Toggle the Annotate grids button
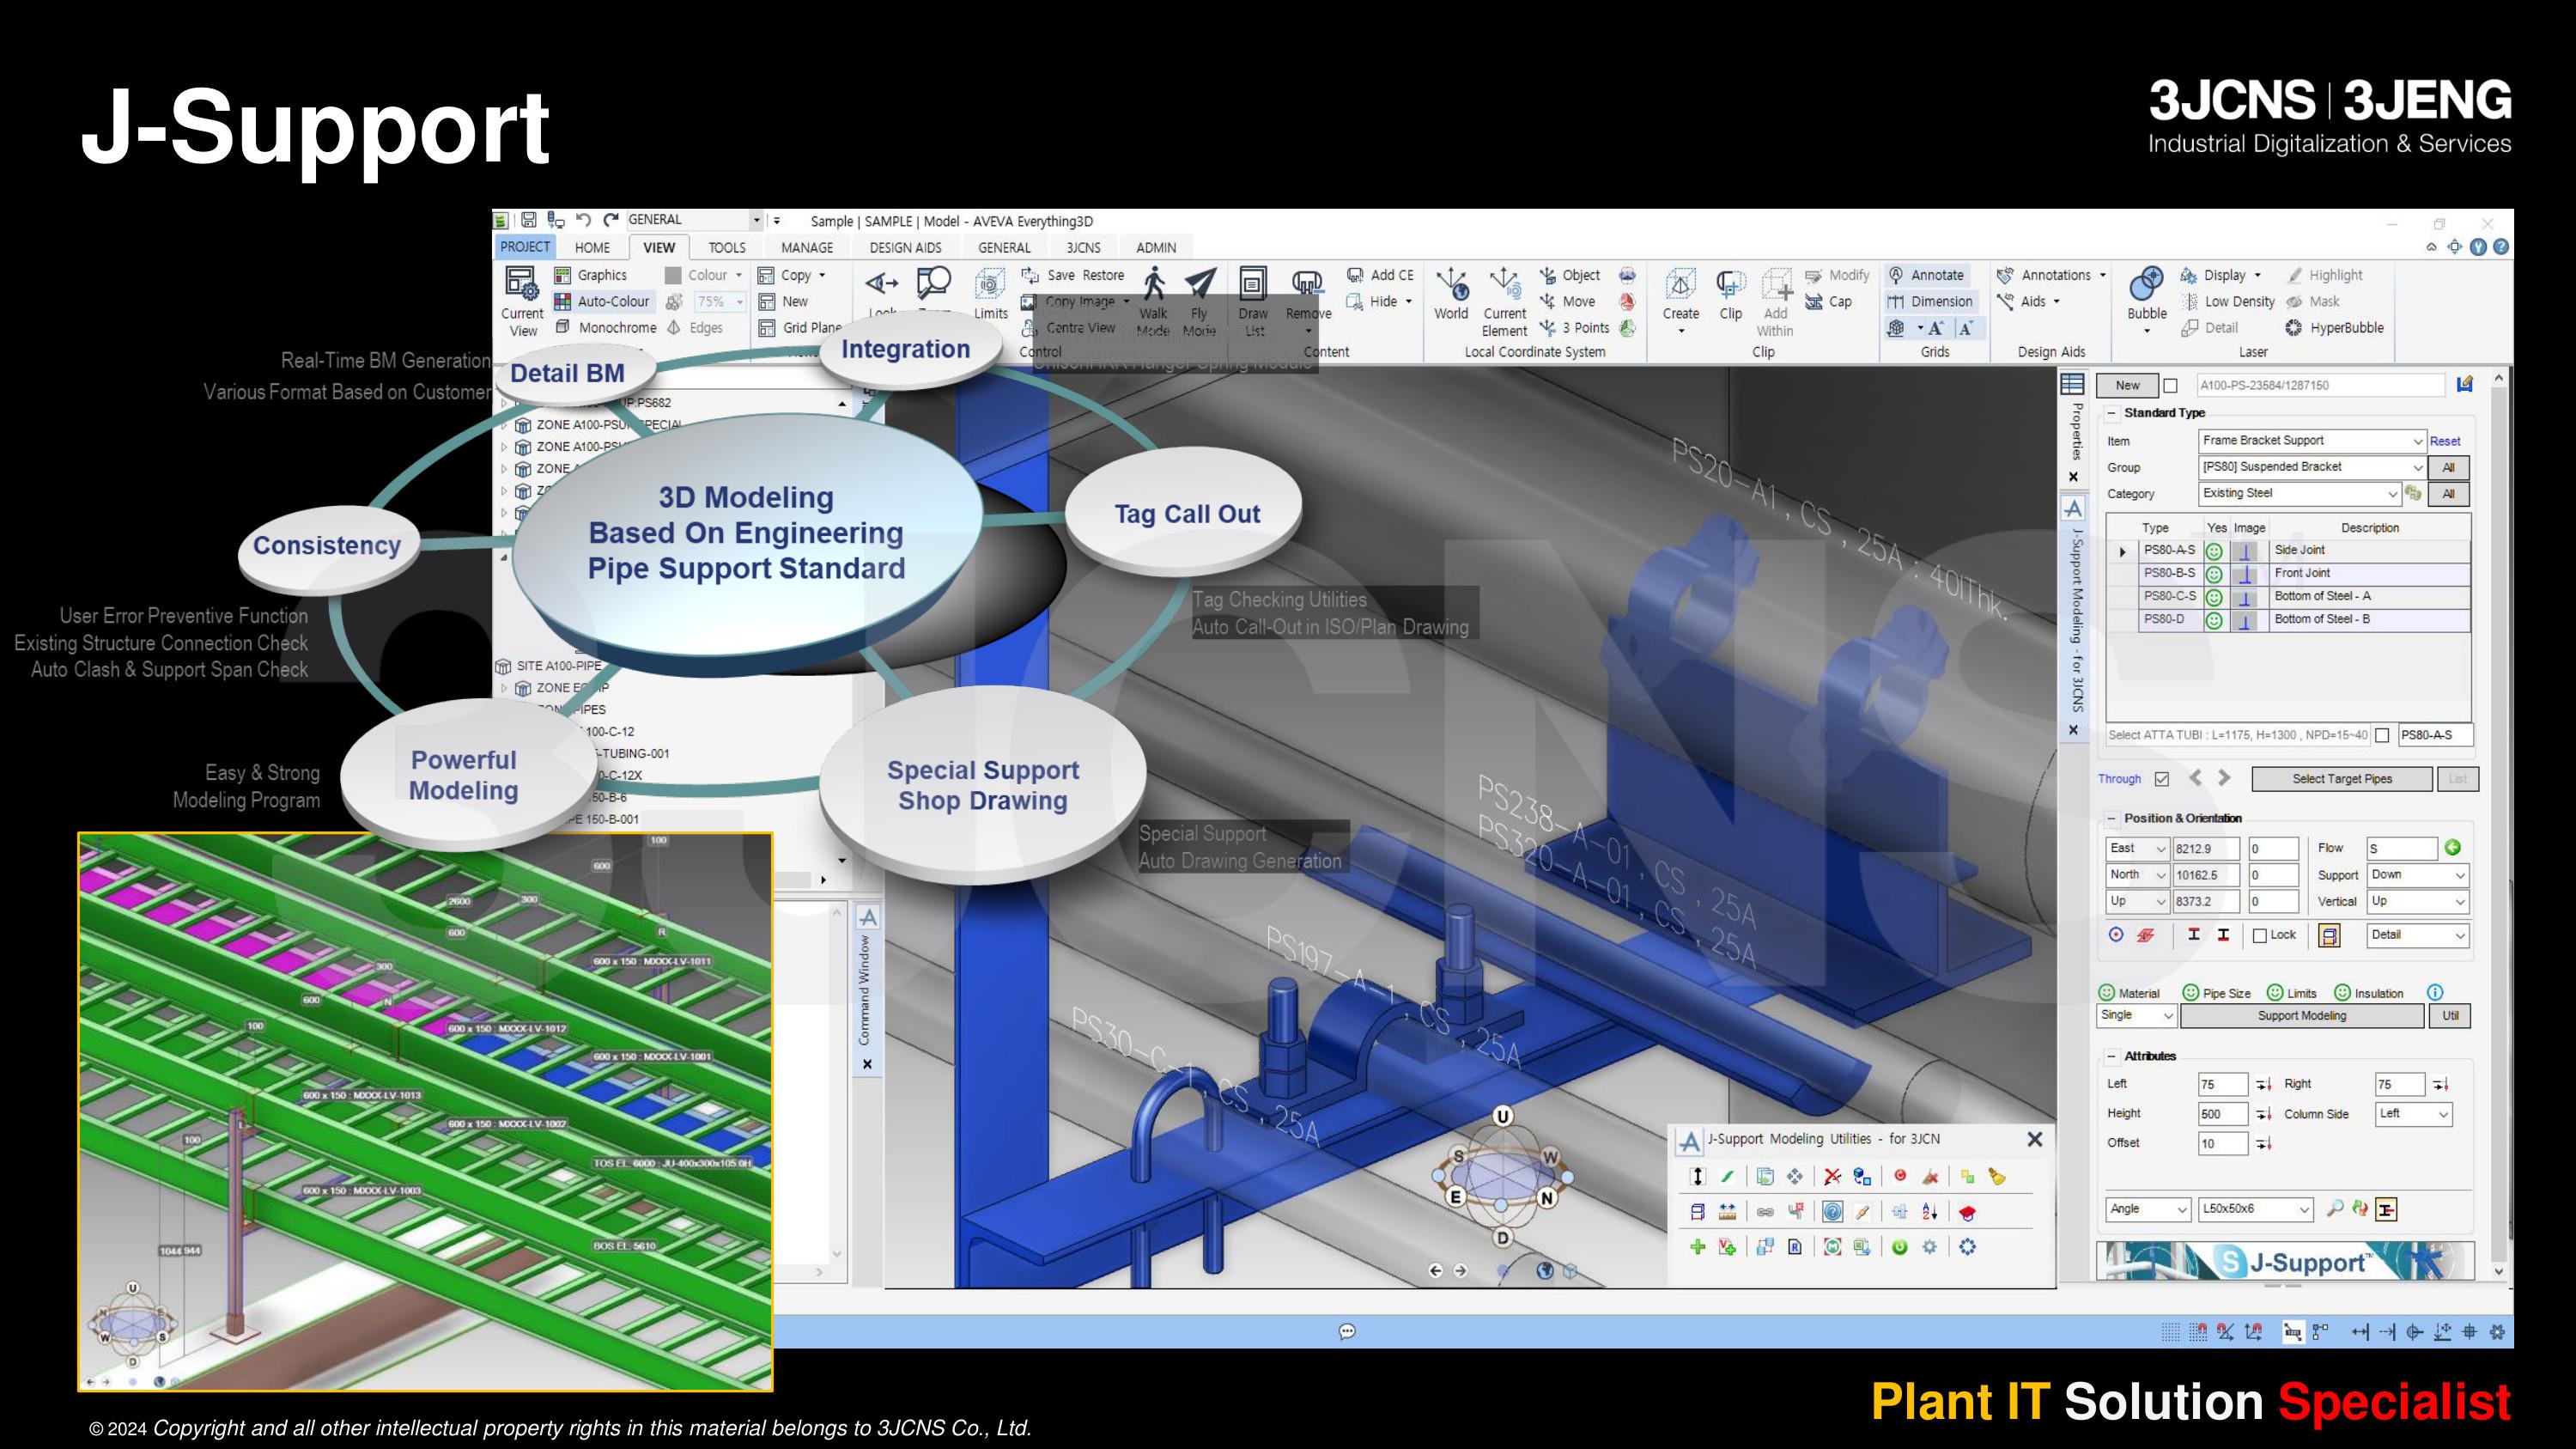This screenshot has width=2576, height=1449. pos(1926,275)
